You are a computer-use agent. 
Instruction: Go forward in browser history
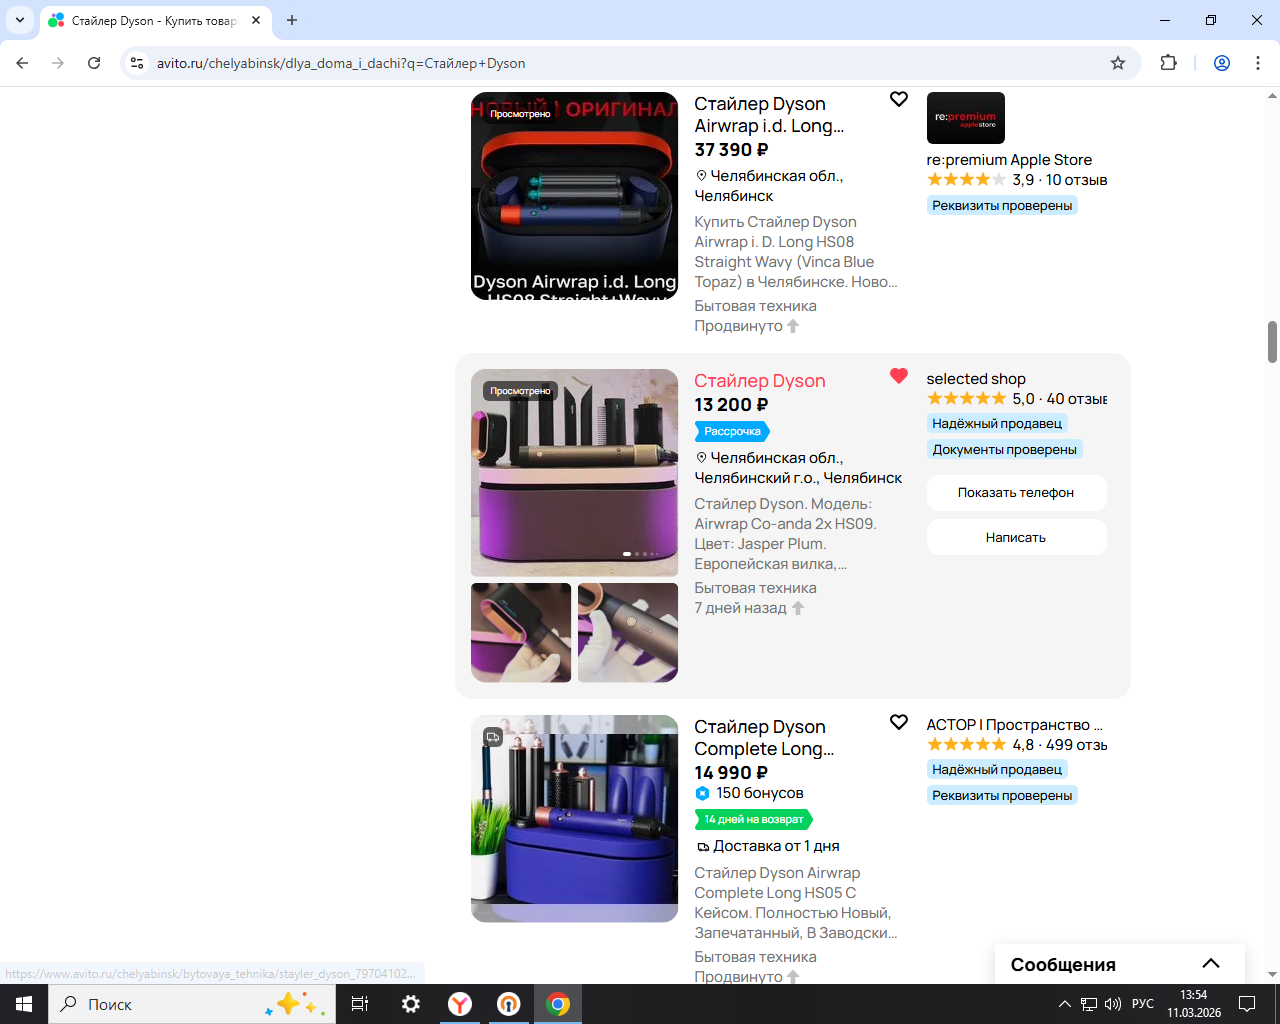tap(58, 63)
